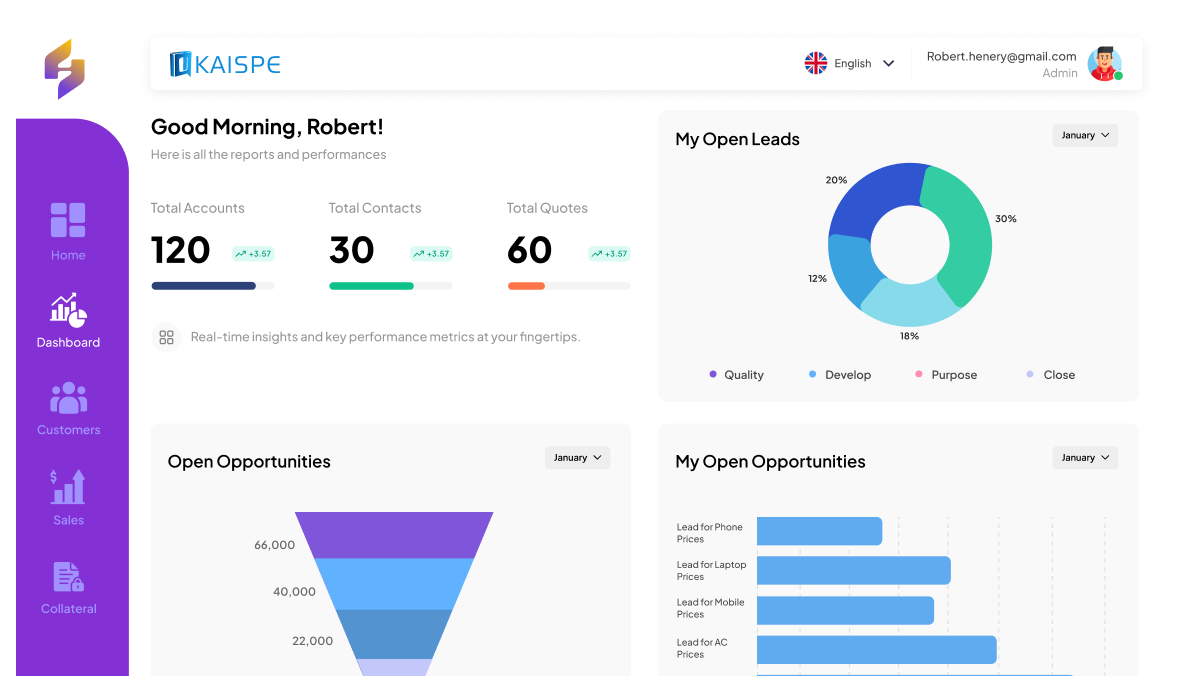
Task: Open January dropdown in Open Opportunities
Action: [x=577, y=457]
